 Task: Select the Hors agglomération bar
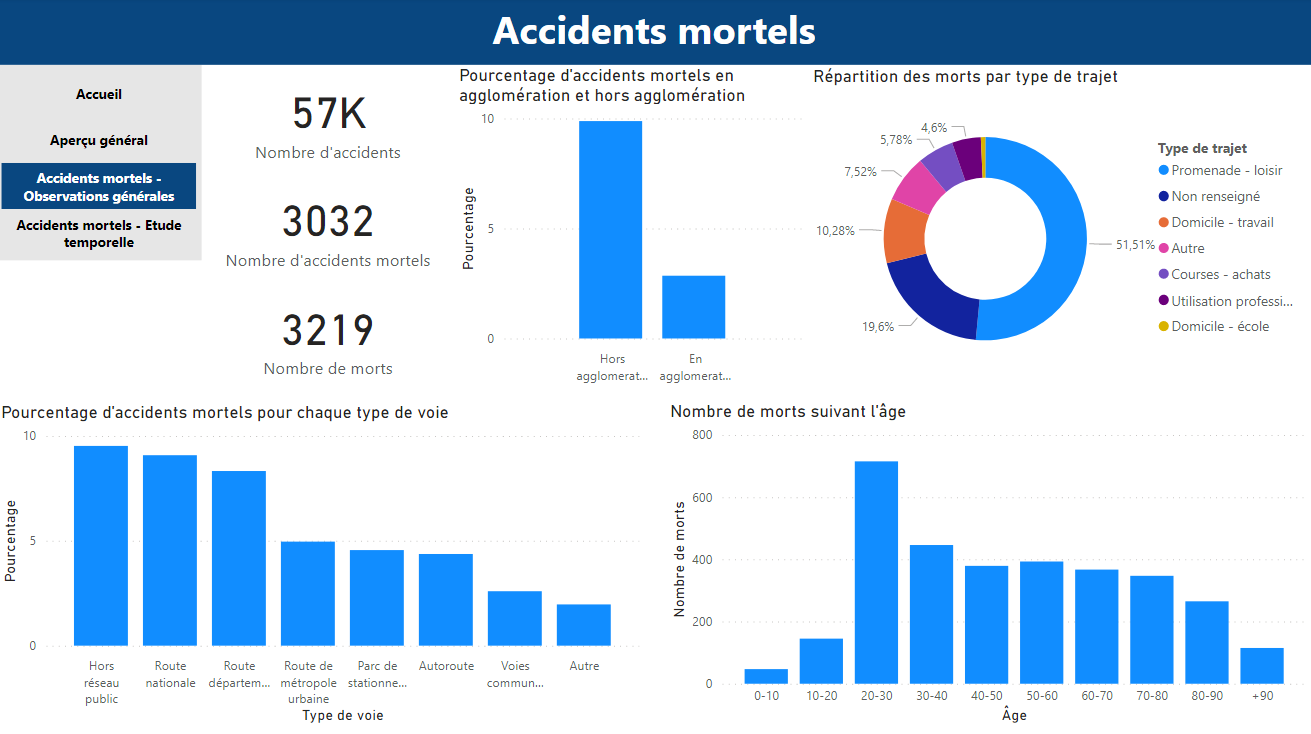(610, 229)
